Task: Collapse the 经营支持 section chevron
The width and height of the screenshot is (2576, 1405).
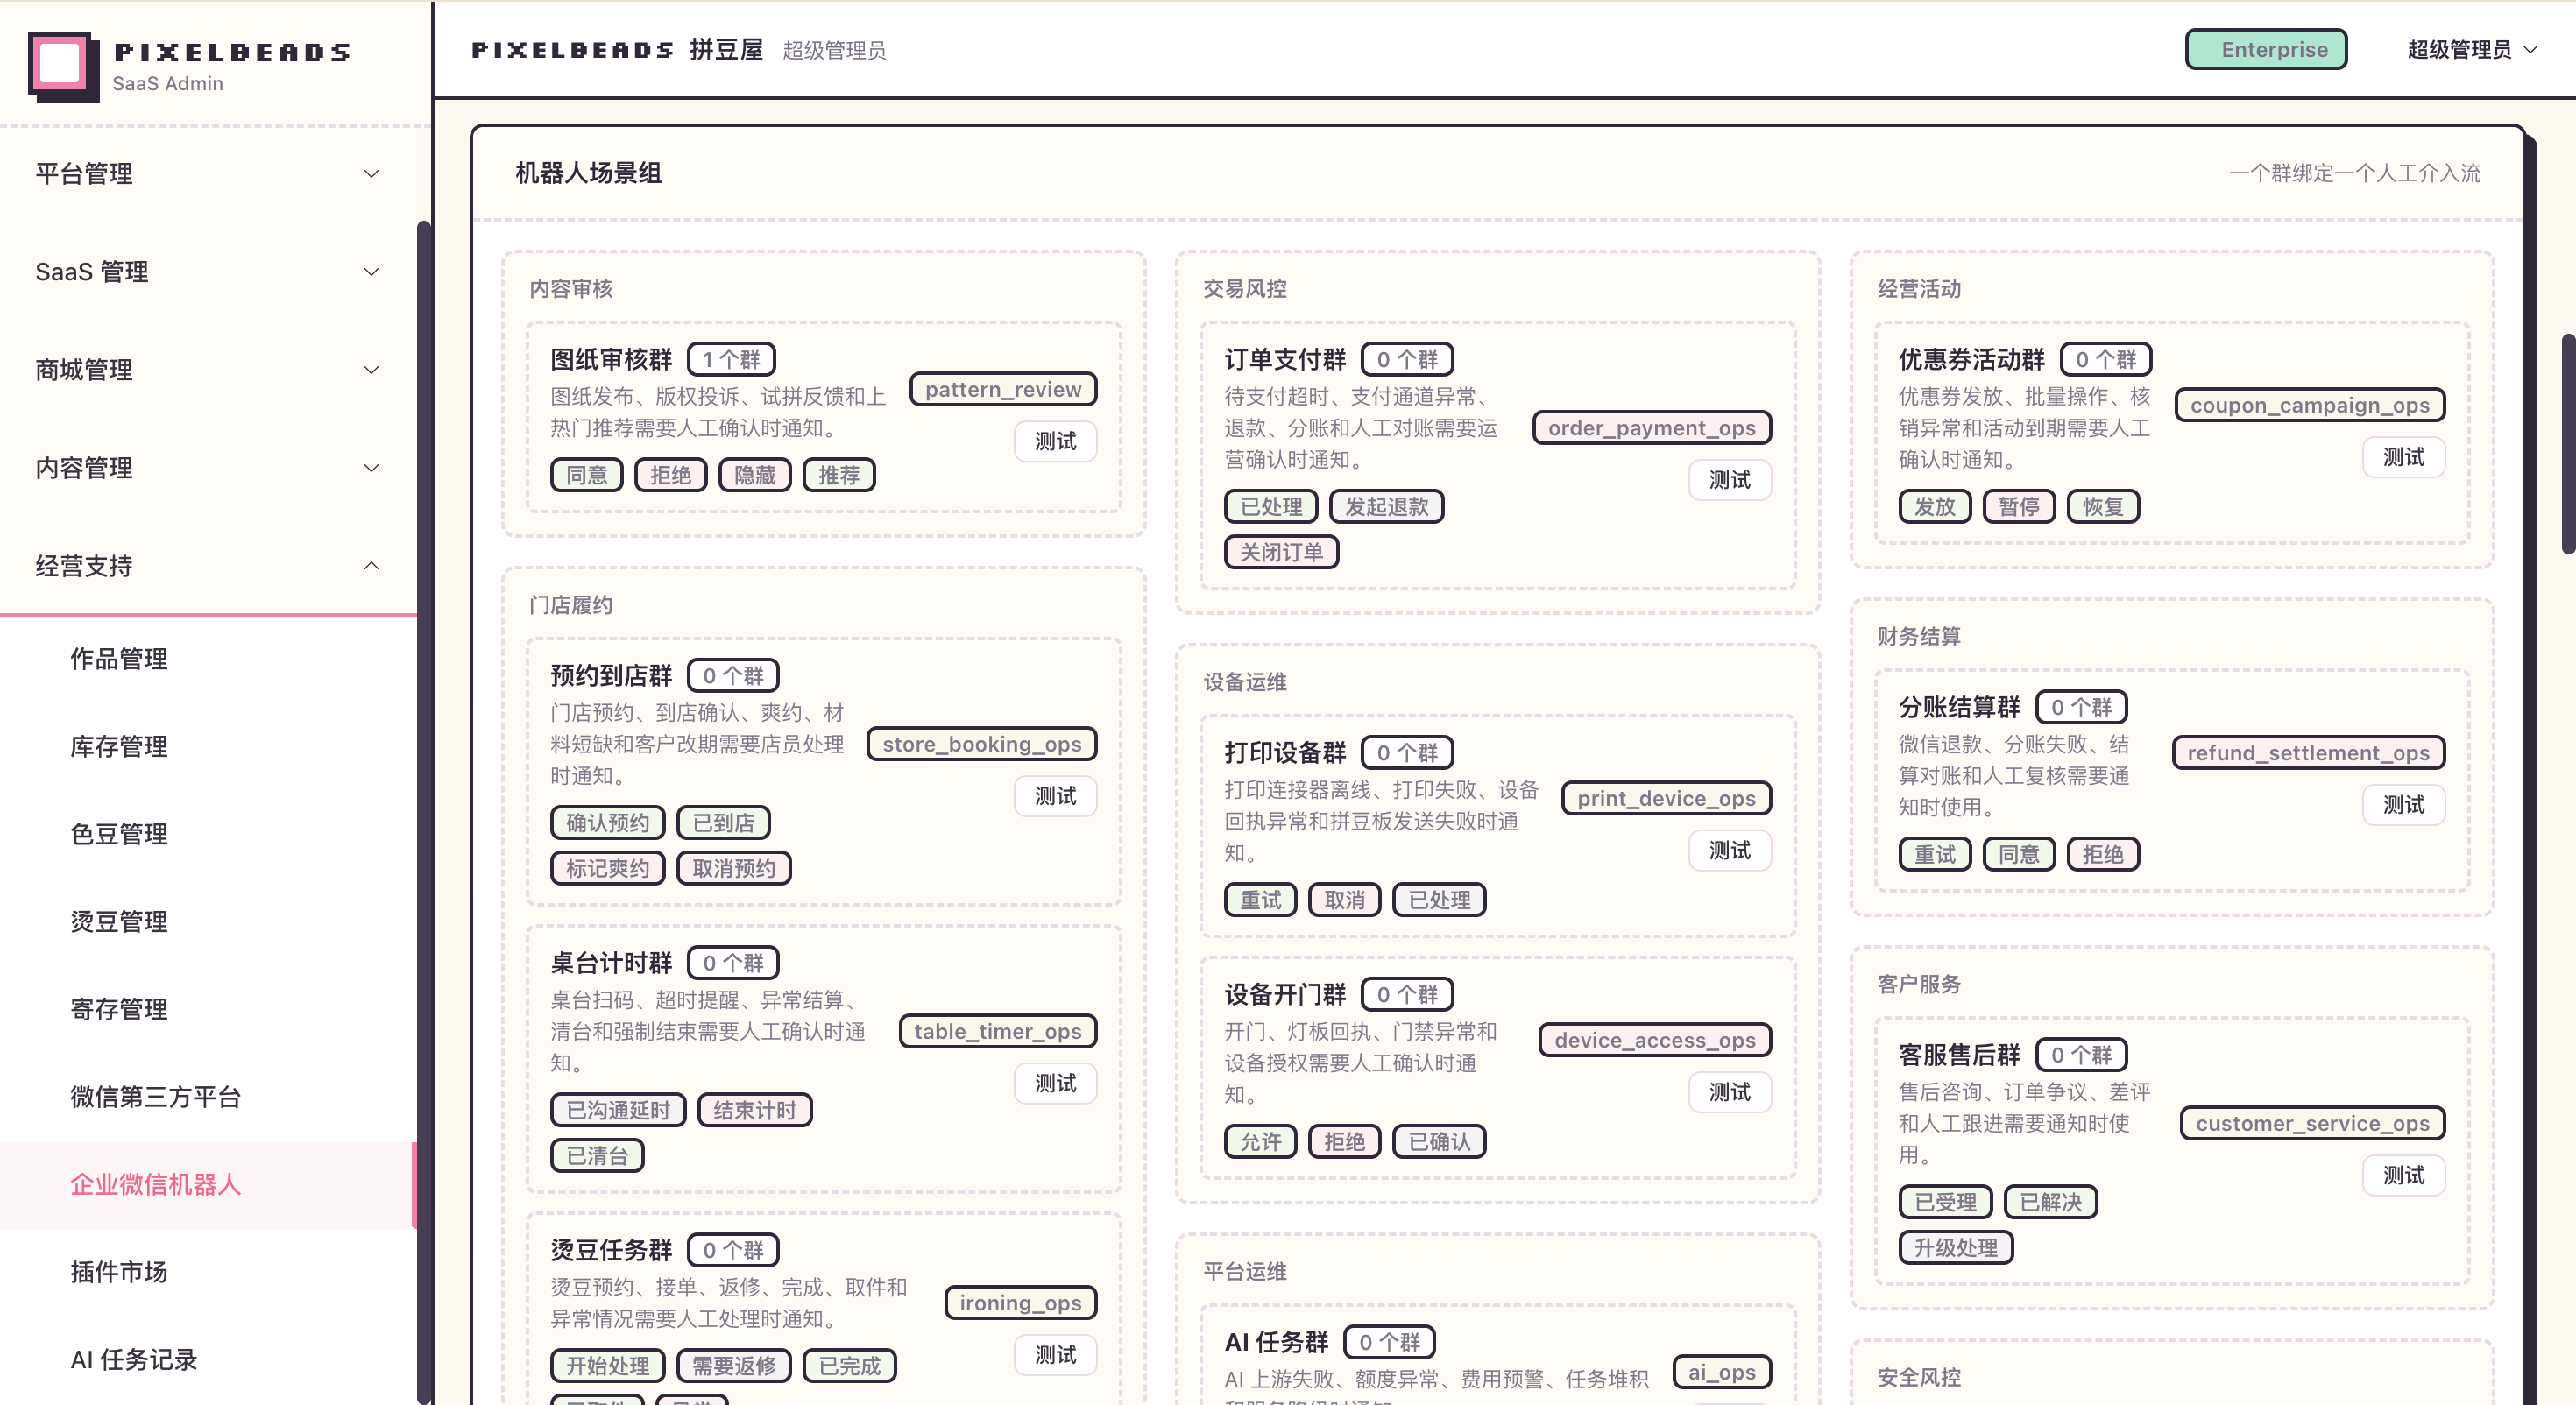Action: [x=371, y=566]
